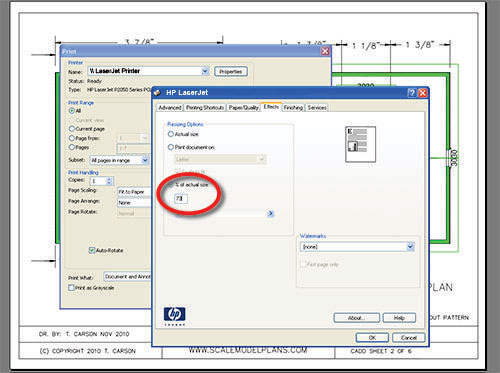Open Page Arrange dropdown
The image size is (500, 373).
tap(134, 203)
